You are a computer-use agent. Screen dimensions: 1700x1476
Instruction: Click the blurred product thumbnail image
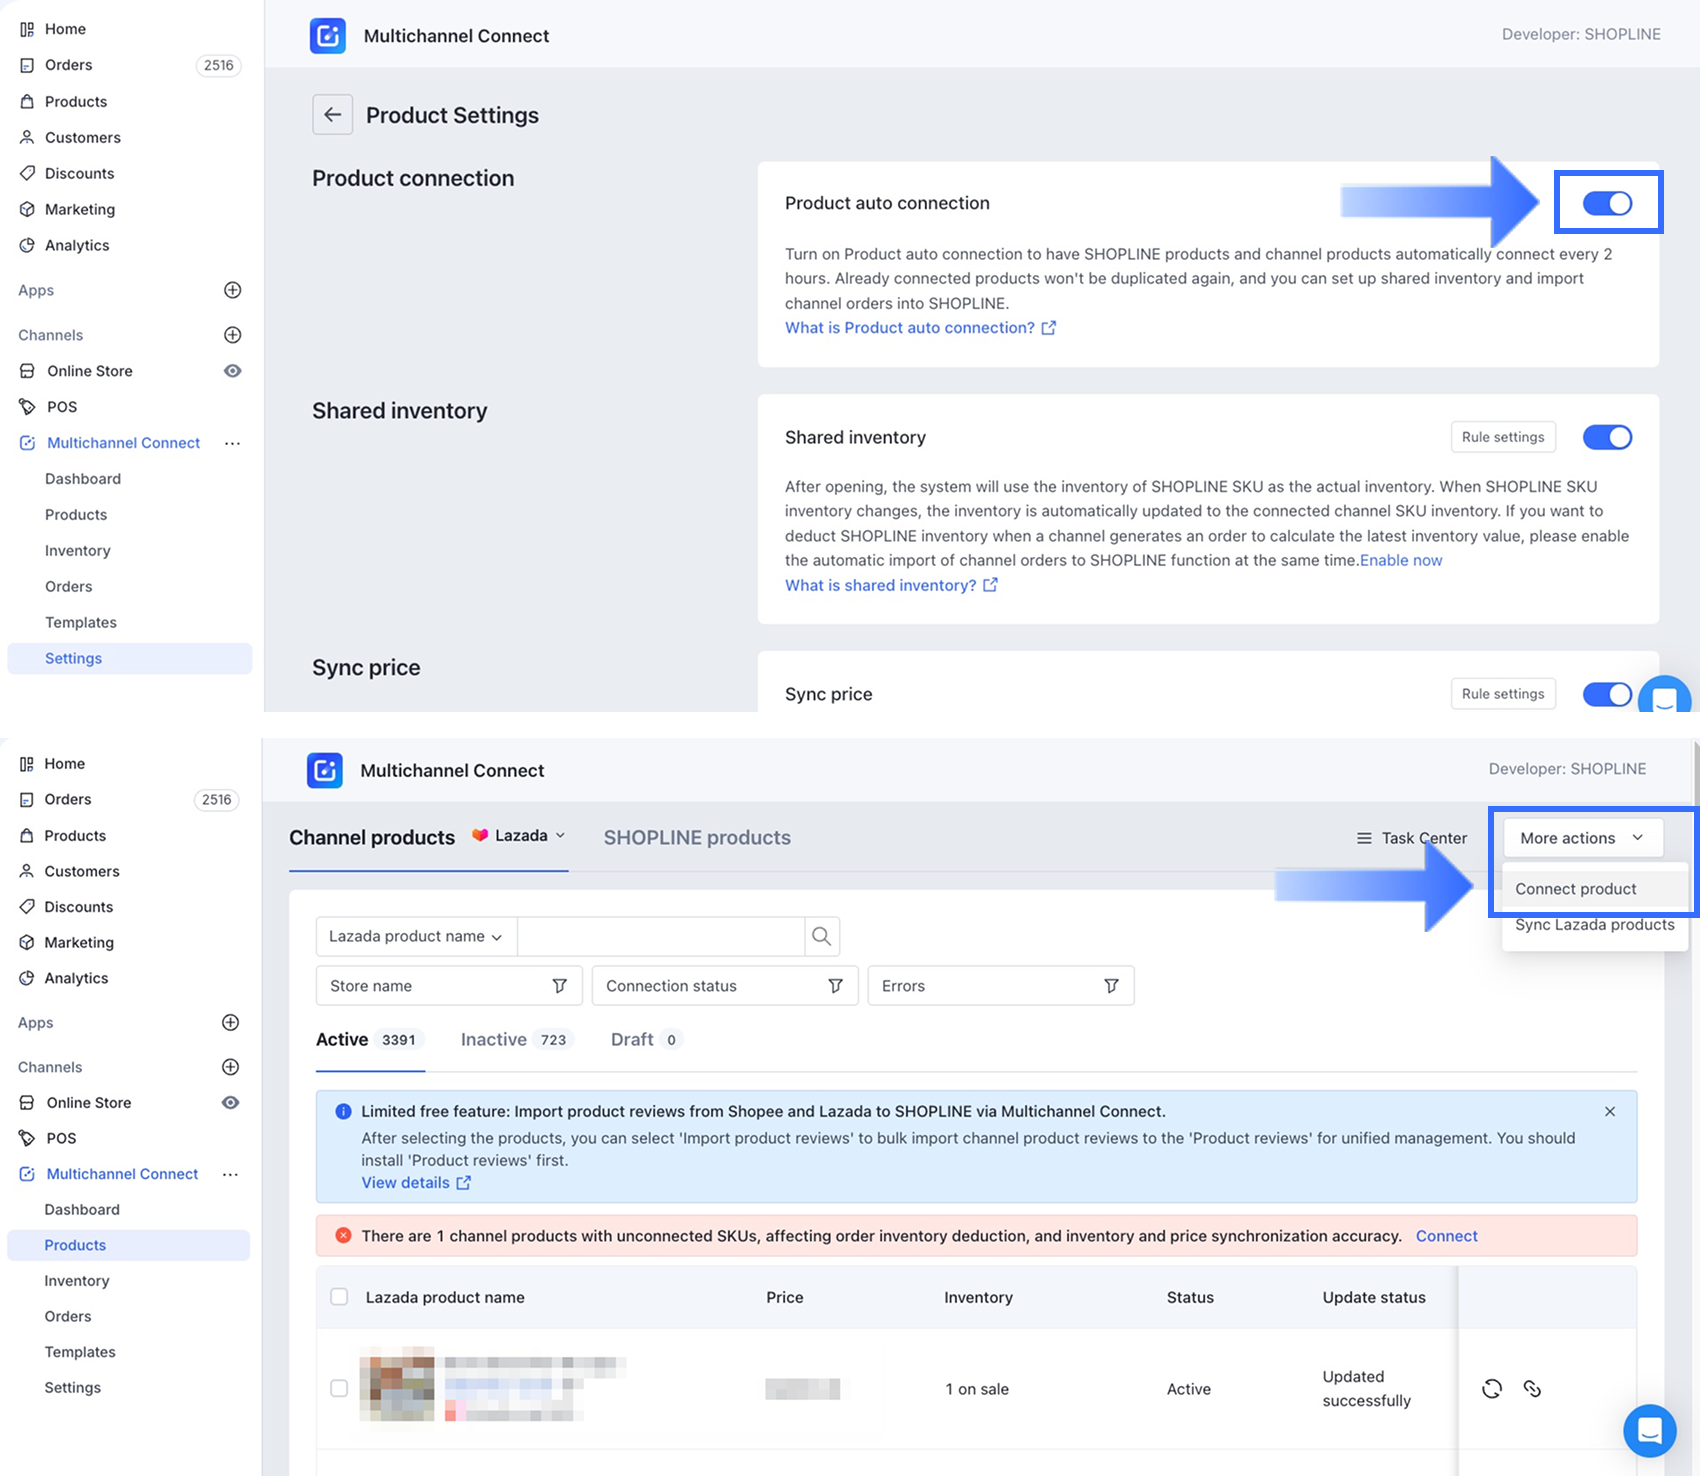(x=397, y=1385)
